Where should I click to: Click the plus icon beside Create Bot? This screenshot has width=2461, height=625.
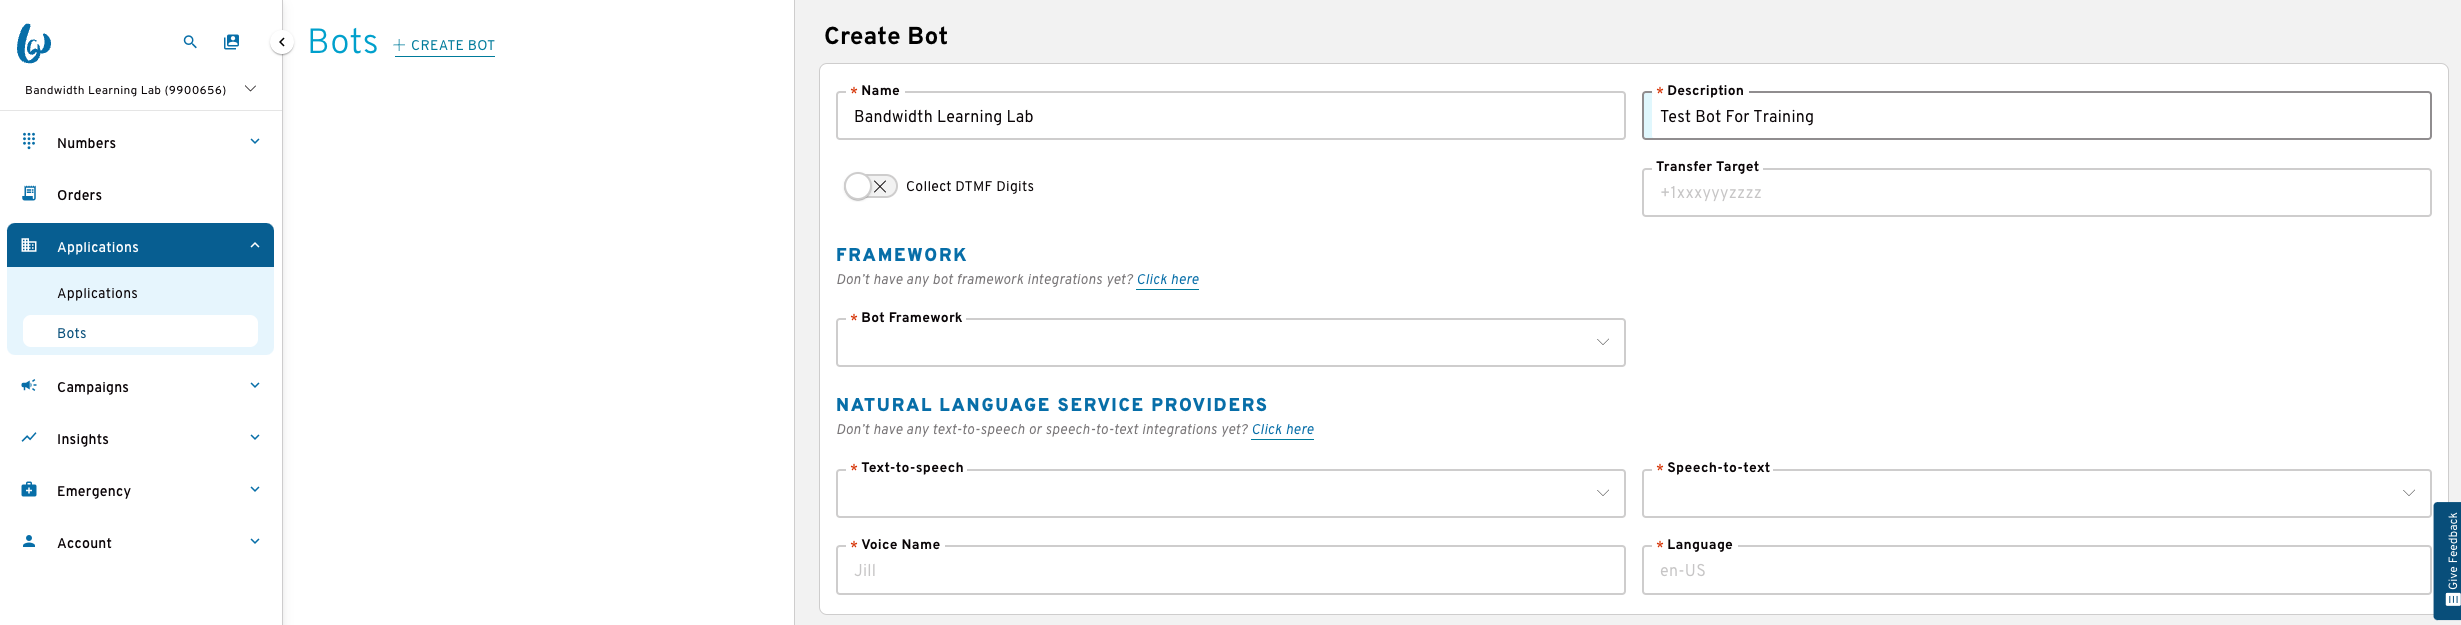(399, 45)
